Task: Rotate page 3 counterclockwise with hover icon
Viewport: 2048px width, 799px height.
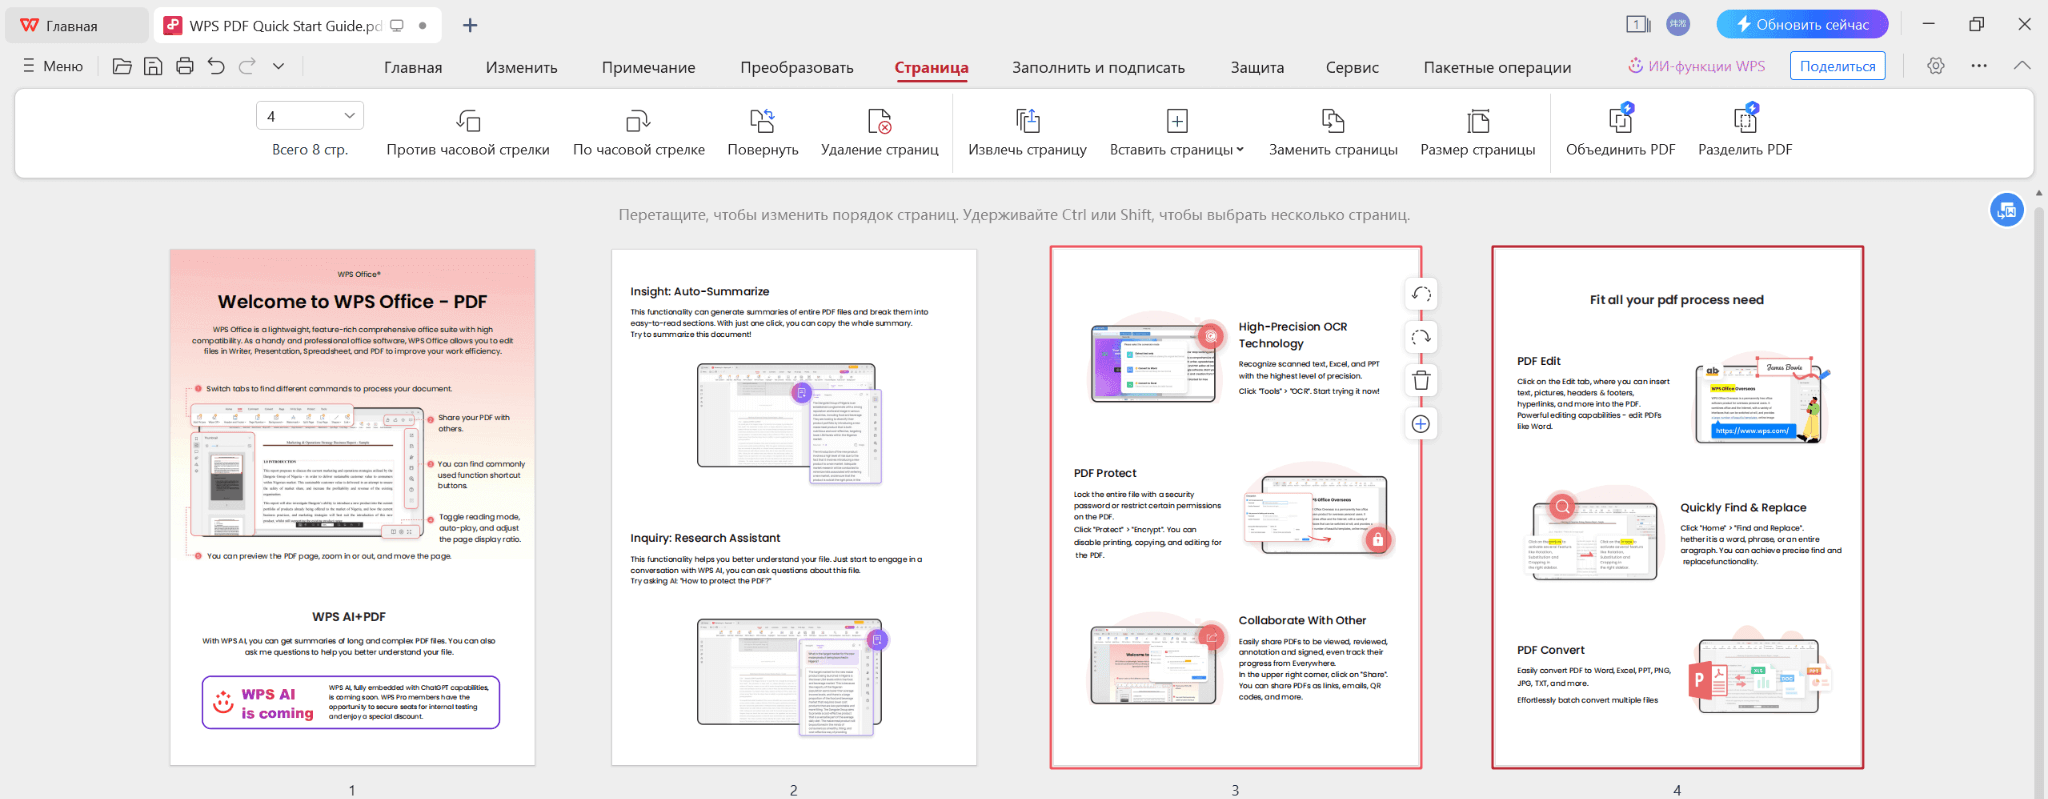Action: (1421, 294)
